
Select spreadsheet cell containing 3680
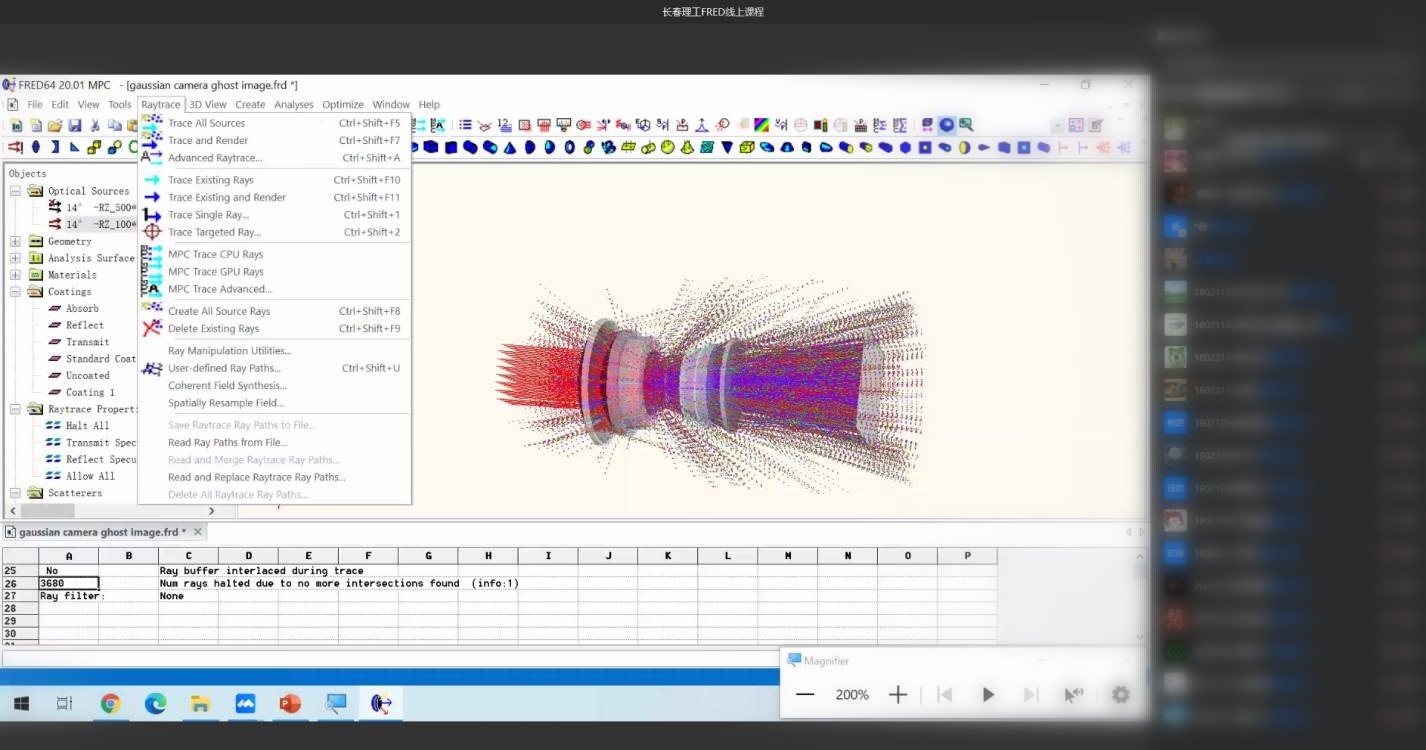(x=68, y=583)
